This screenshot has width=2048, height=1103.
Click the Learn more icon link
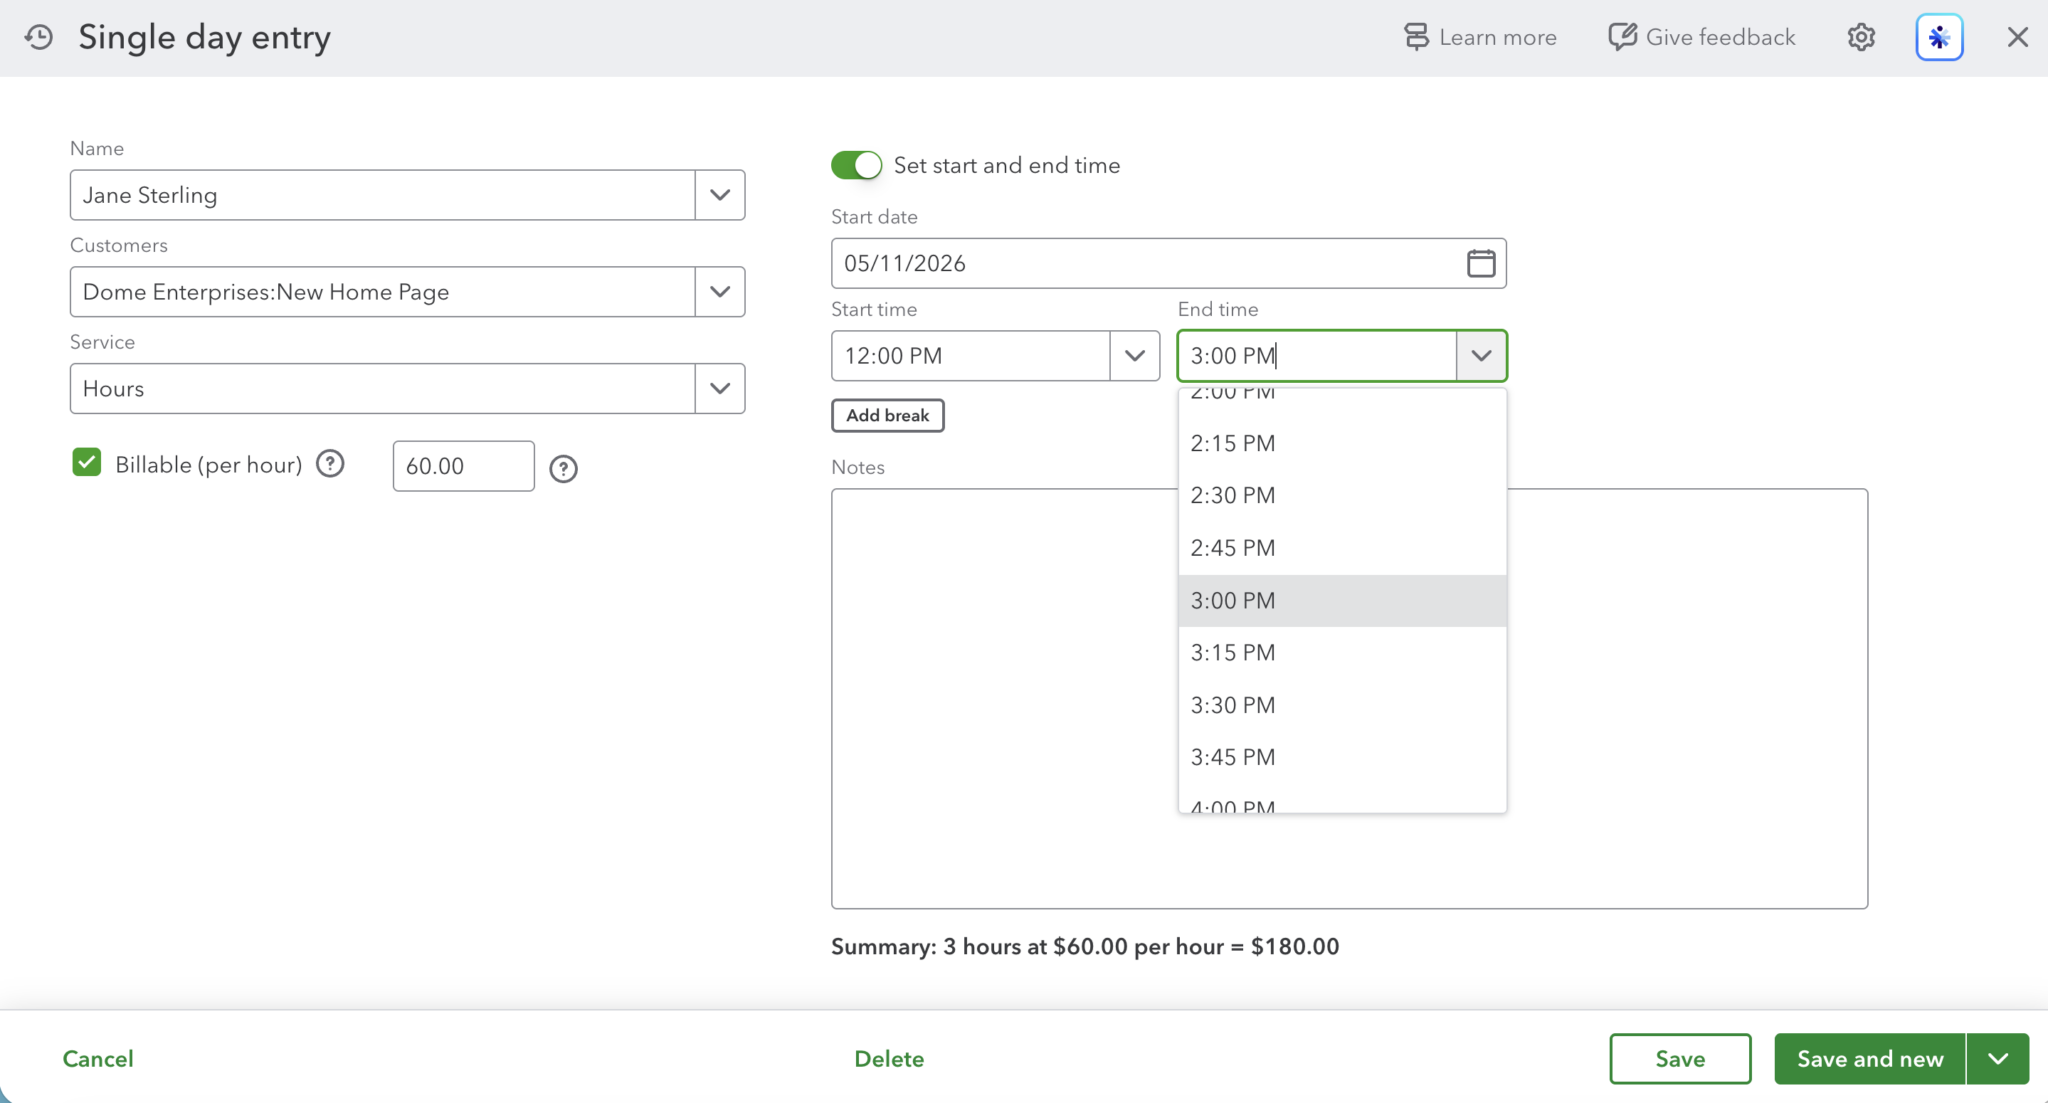click(1480, 37)
